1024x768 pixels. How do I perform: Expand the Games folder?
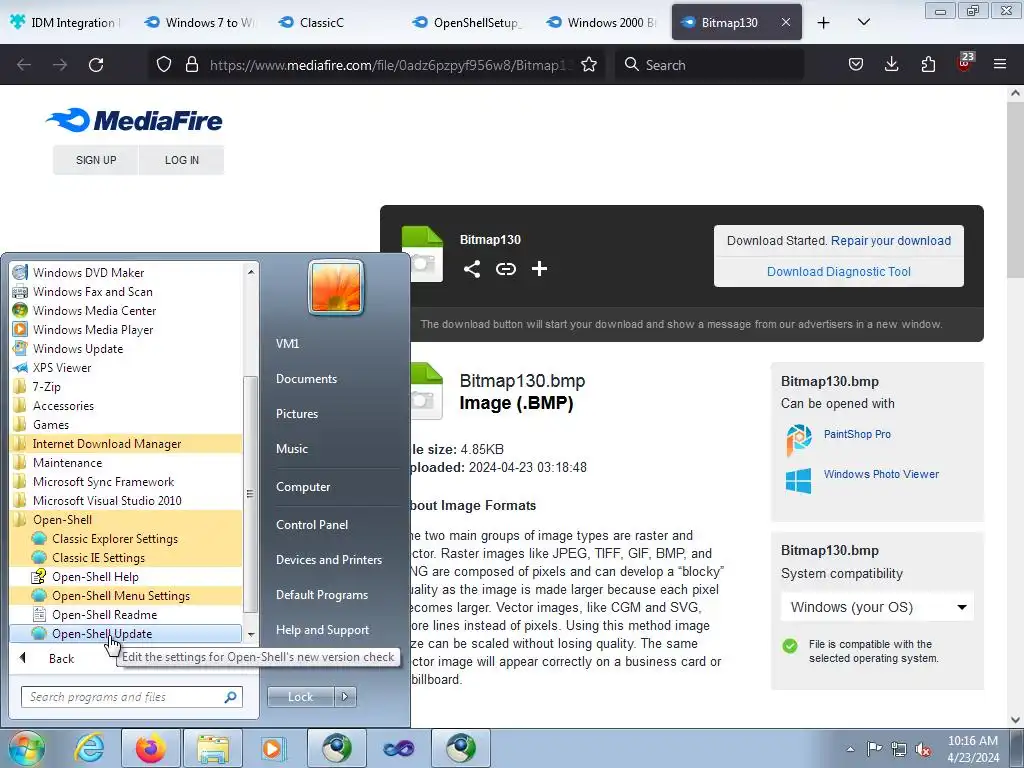tap(127, 424)
